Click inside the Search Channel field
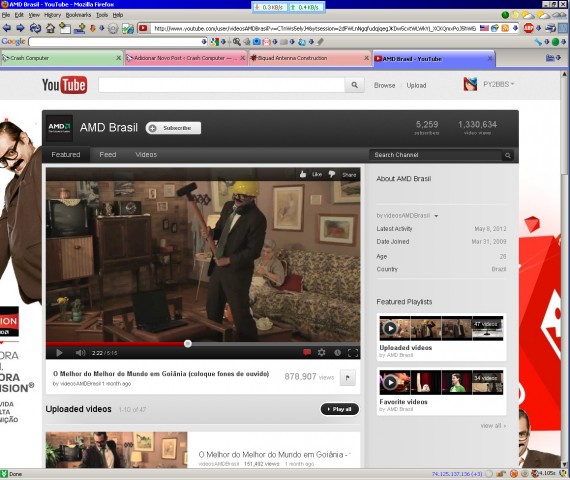Image resolution: width=570 pixels, height=480 pixels. [436, 155]
